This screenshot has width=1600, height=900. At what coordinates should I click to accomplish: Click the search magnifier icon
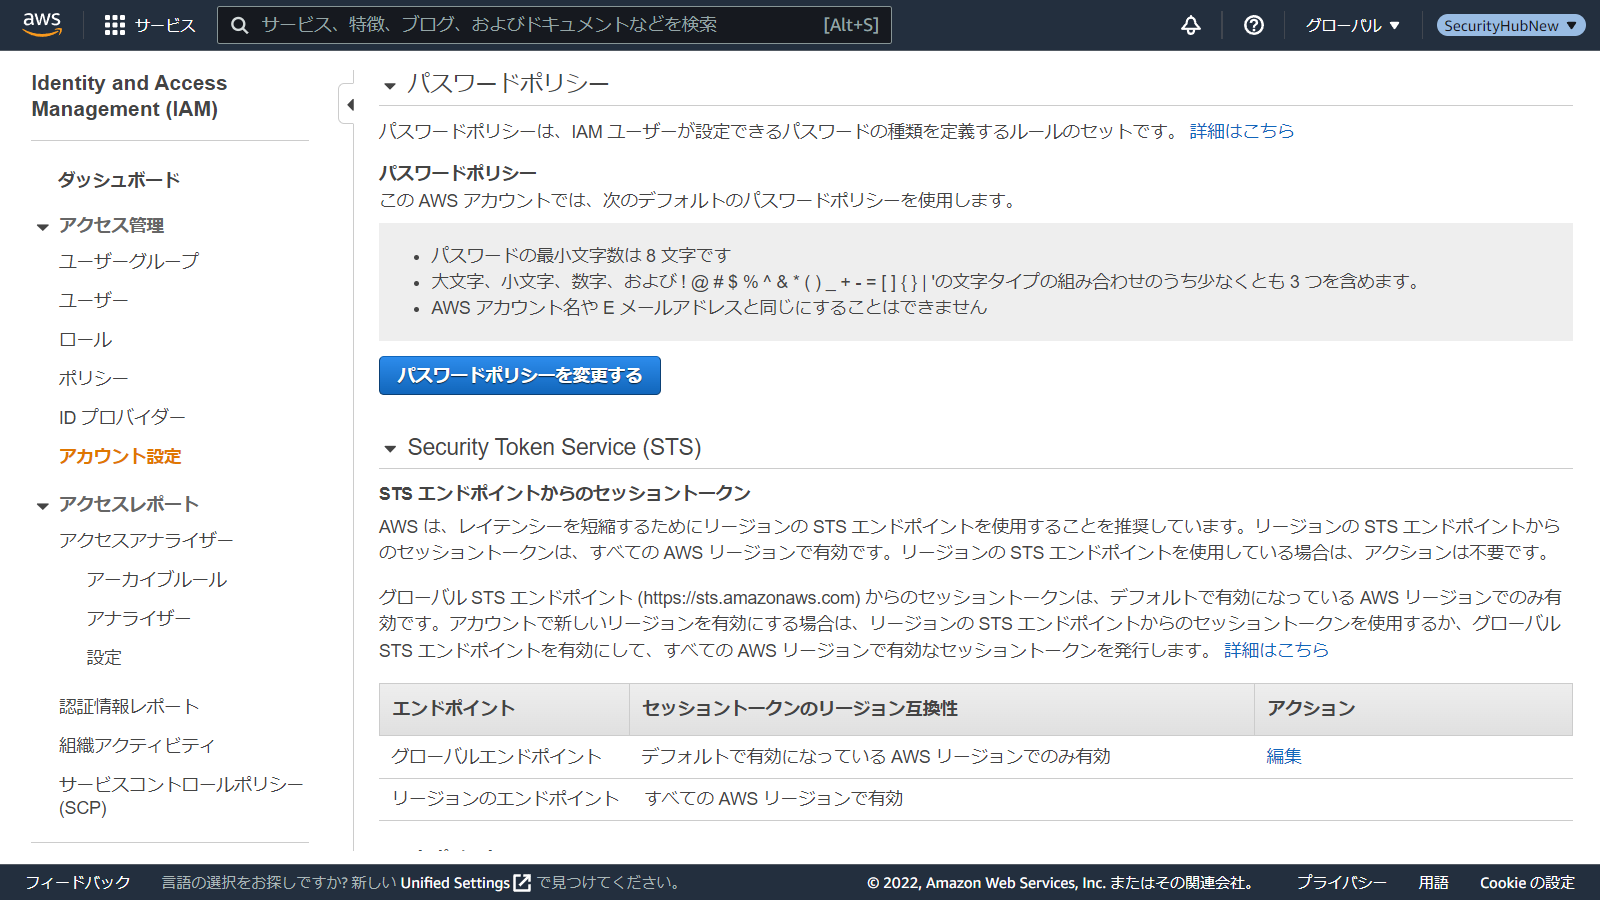point(240,25)
